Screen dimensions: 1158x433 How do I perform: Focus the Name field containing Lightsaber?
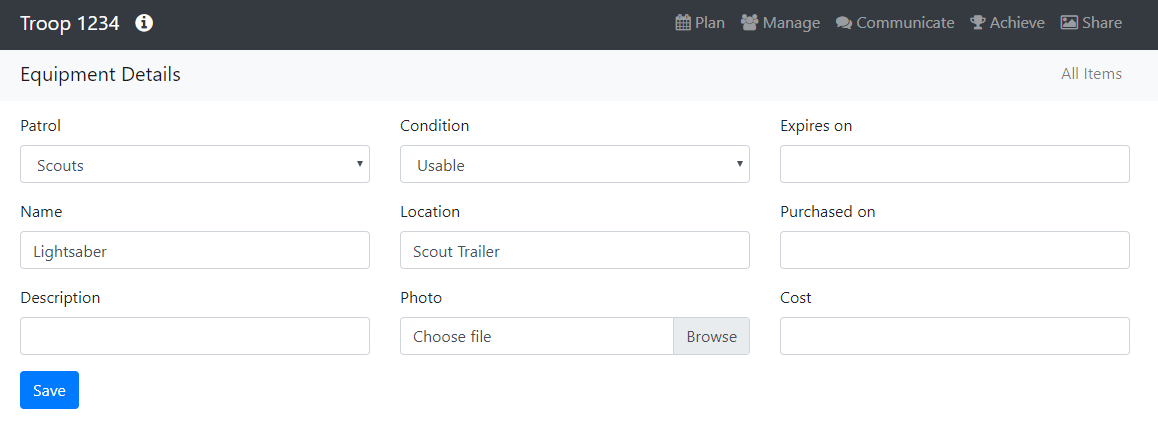pos(195,251)
